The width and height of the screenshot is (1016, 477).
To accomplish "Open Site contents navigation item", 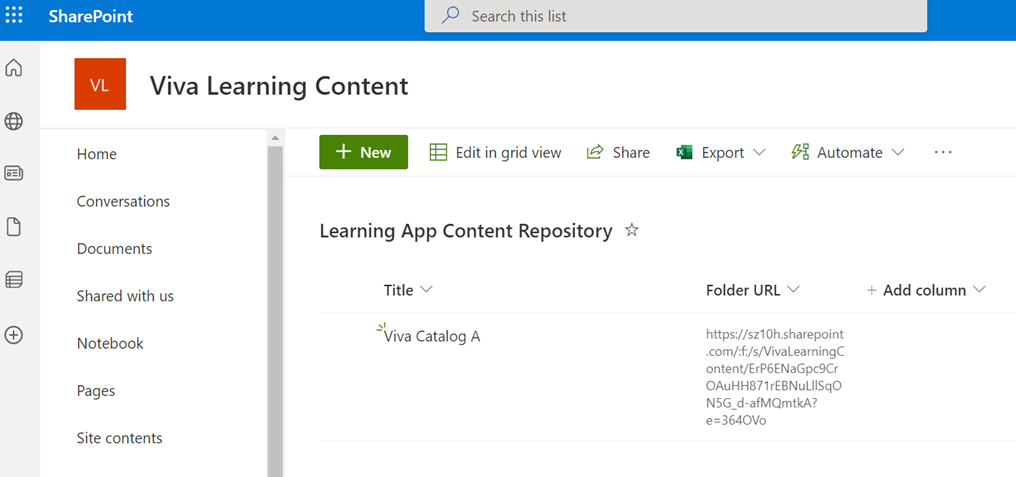I will (x=119, y=438).
